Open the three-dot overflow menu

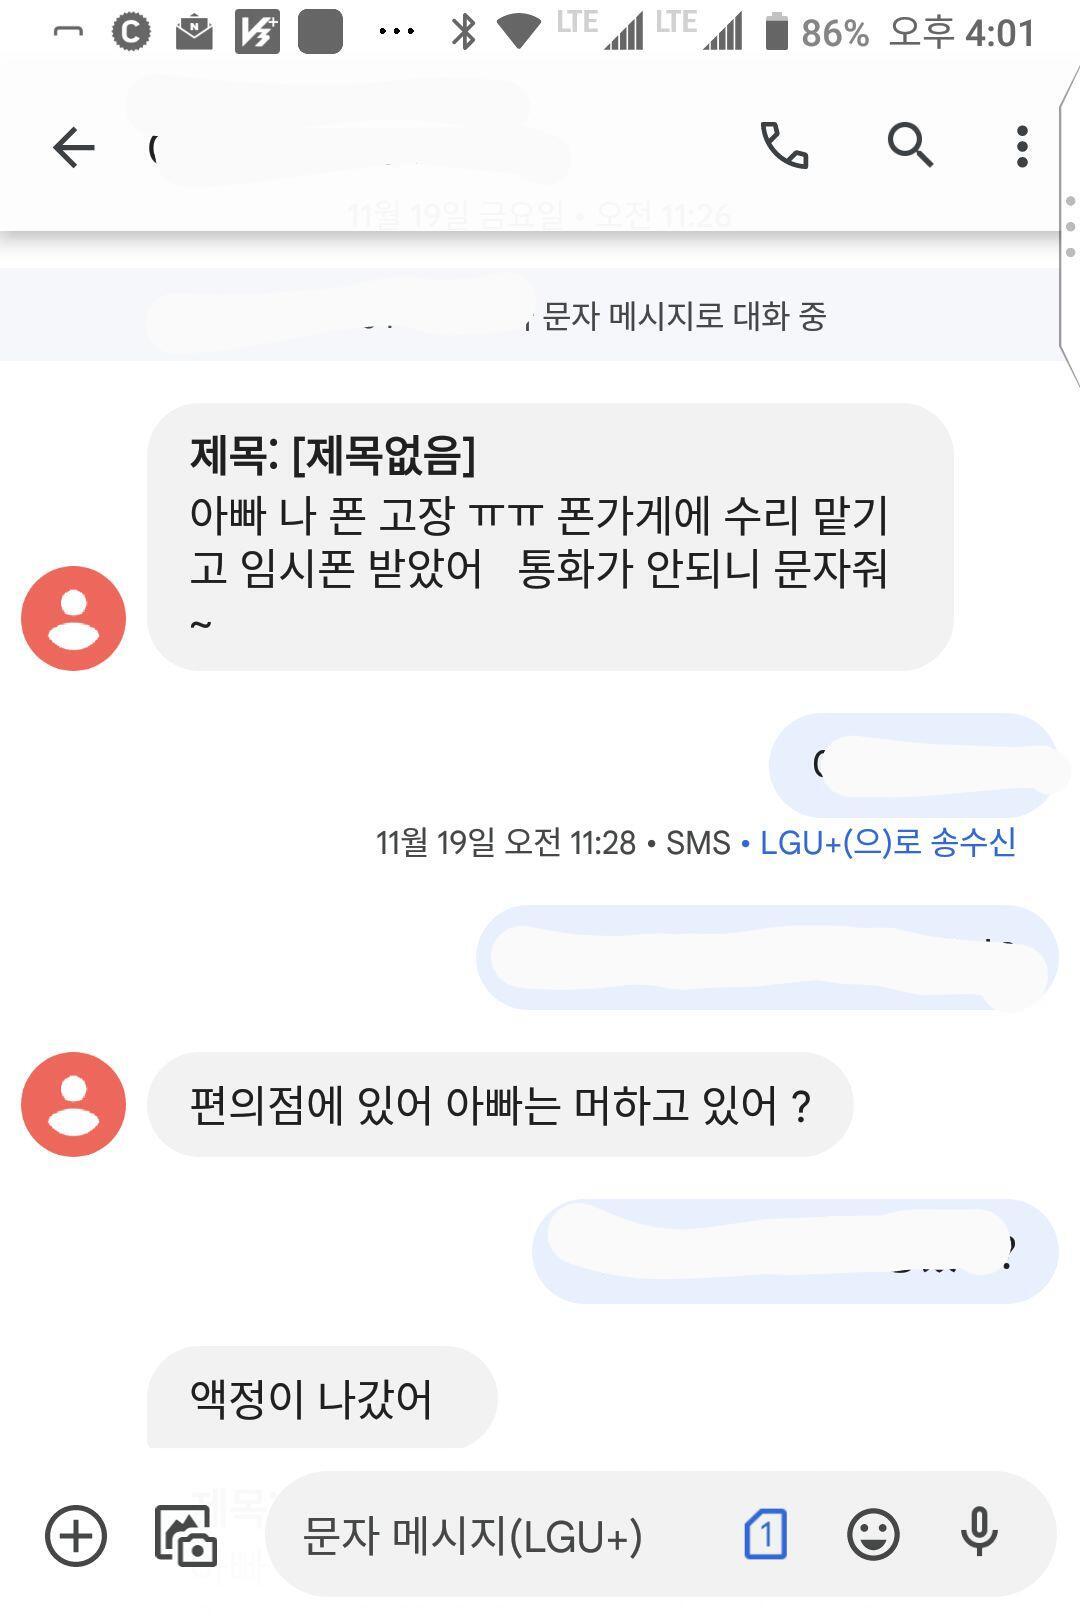[x=1021, y=147]
